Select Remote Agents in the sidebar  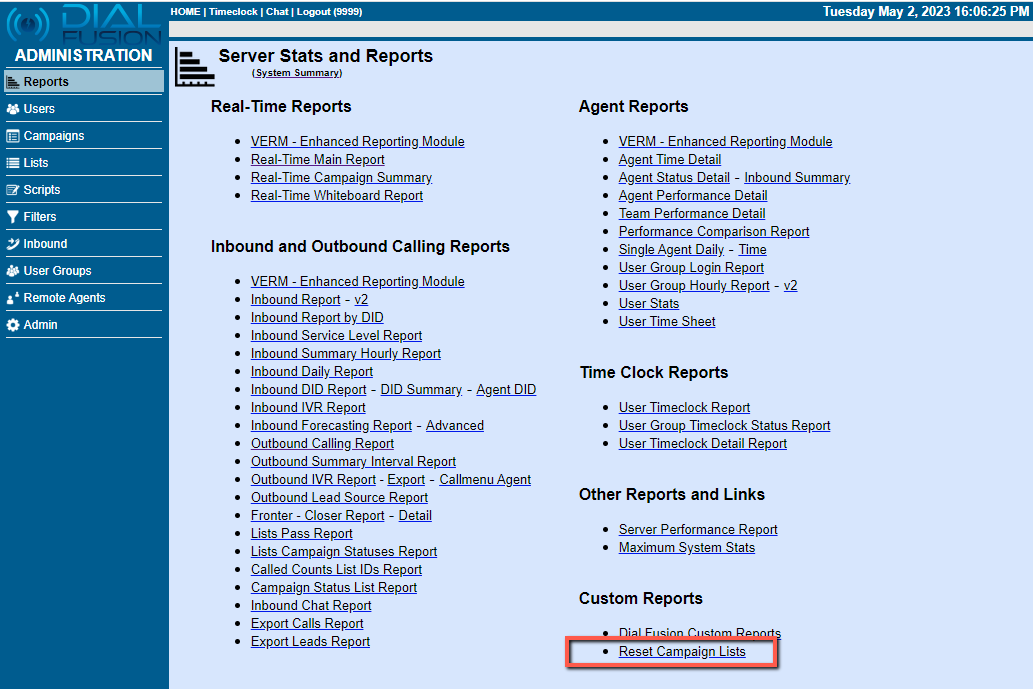coord(84,298)
